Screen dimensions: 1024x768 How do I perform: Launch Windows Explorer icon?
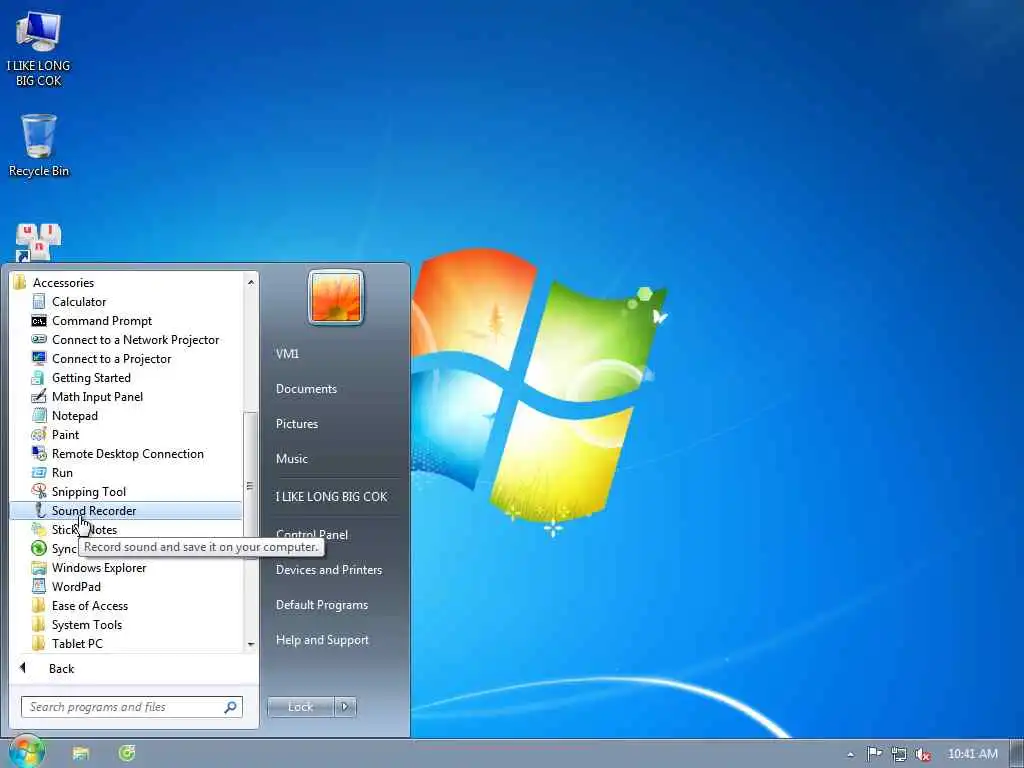pos(39,567)
